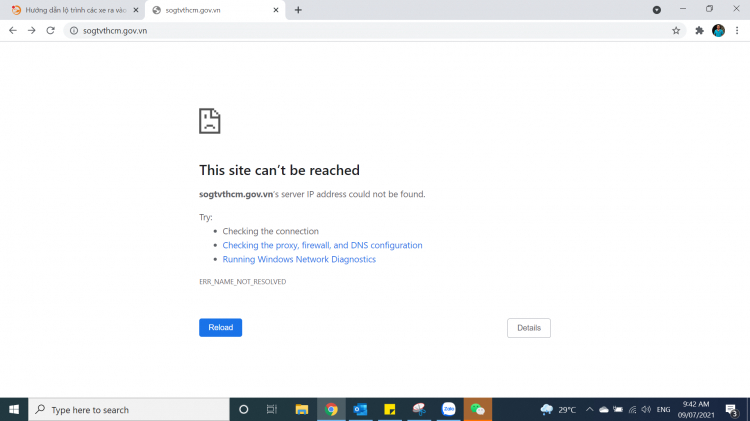
Task: Click the blue Reload button
Action: (221, 328)
